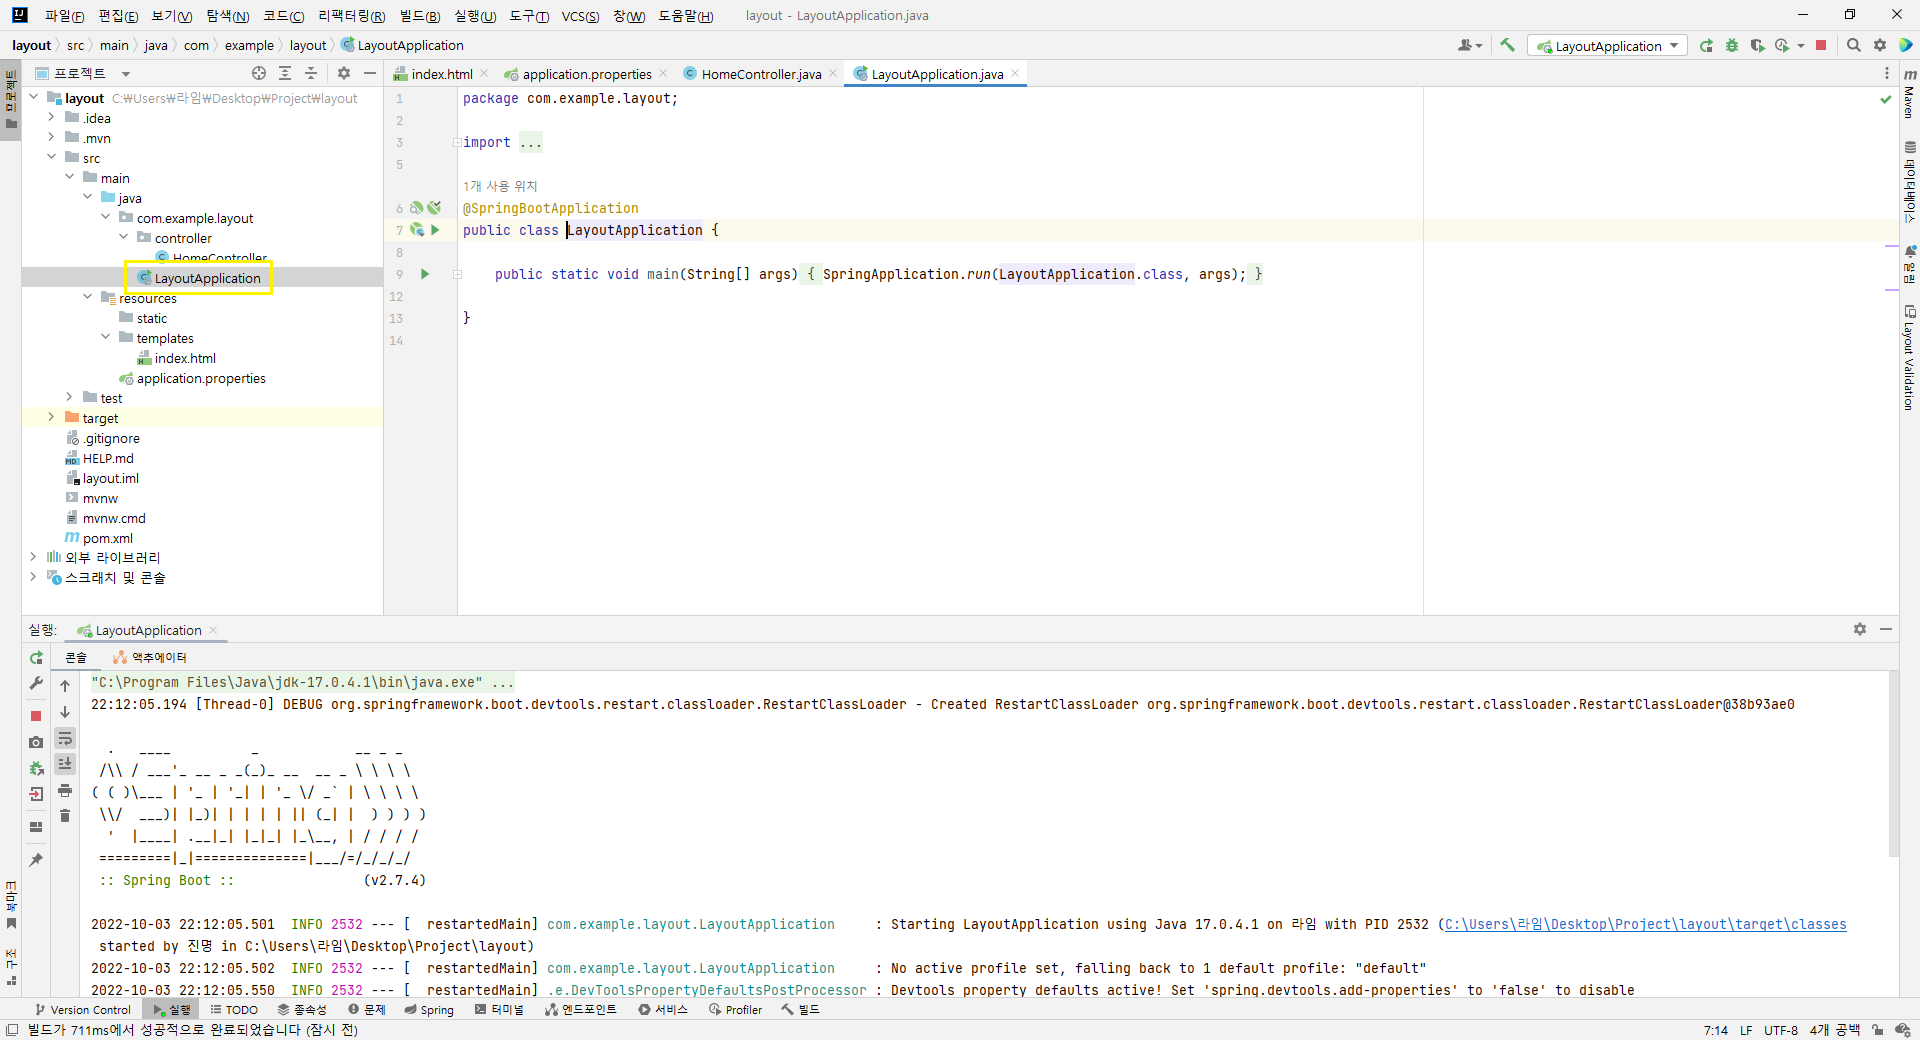Click scroll up arrow in console toolbar

65,686
